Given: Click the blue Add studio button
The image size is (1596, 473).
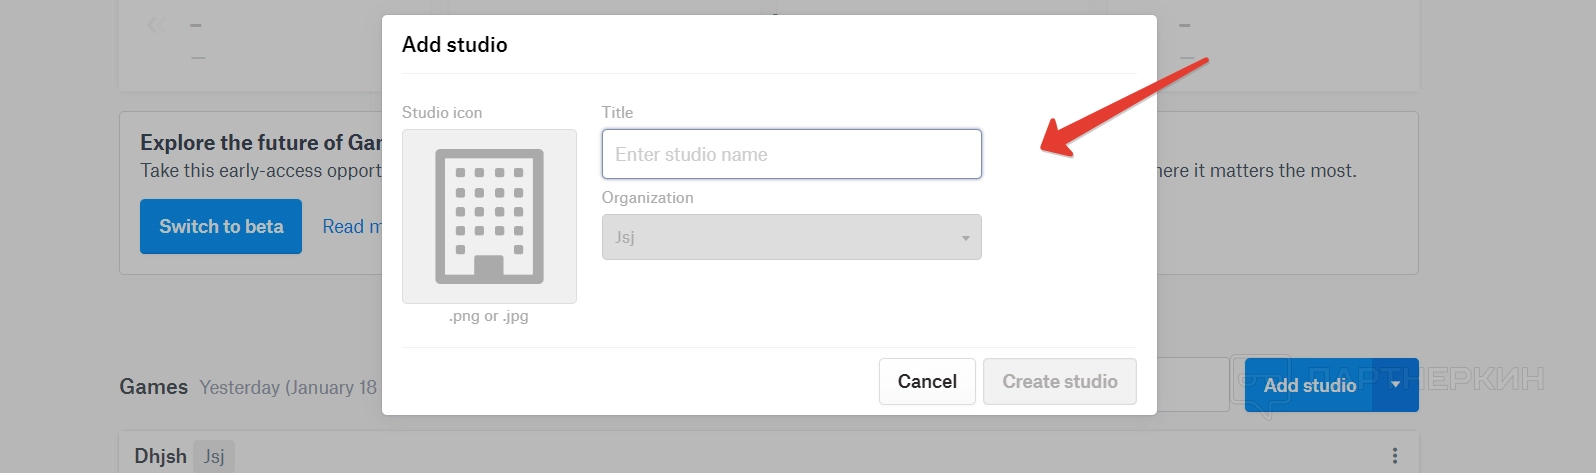Looking at the screenshot, I should point(1309,385).
